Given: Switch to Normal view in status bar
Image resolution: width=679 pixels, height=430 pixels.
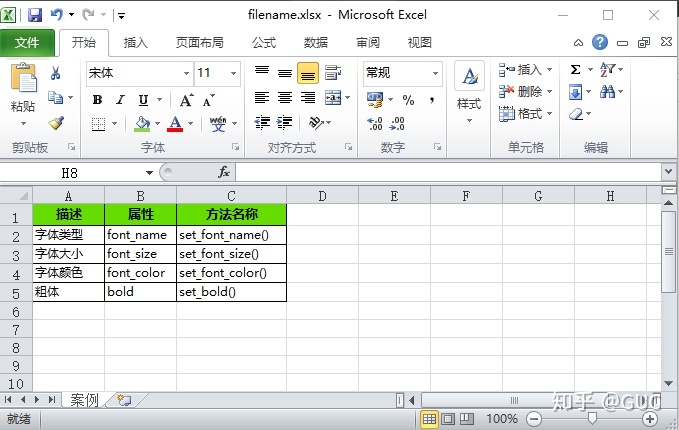Looking at the screenshot, I should 429,419.
